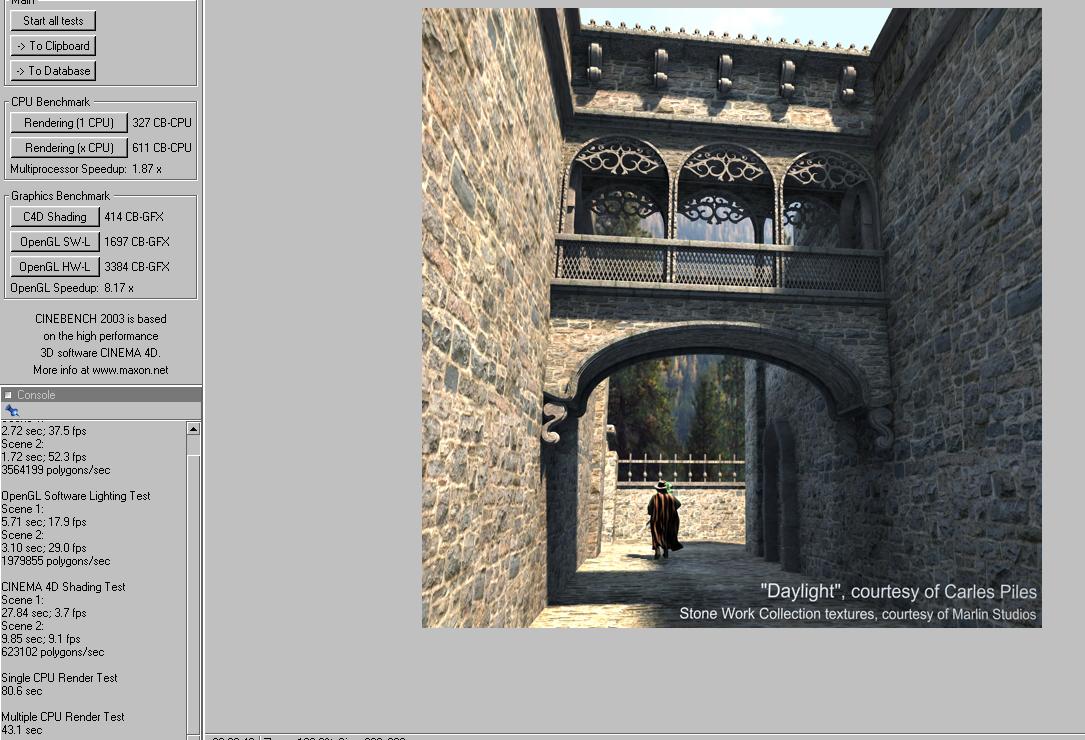Click the Console panel title bar
The height and width of the screenshot is (740, 1085).
pos(101,395)
